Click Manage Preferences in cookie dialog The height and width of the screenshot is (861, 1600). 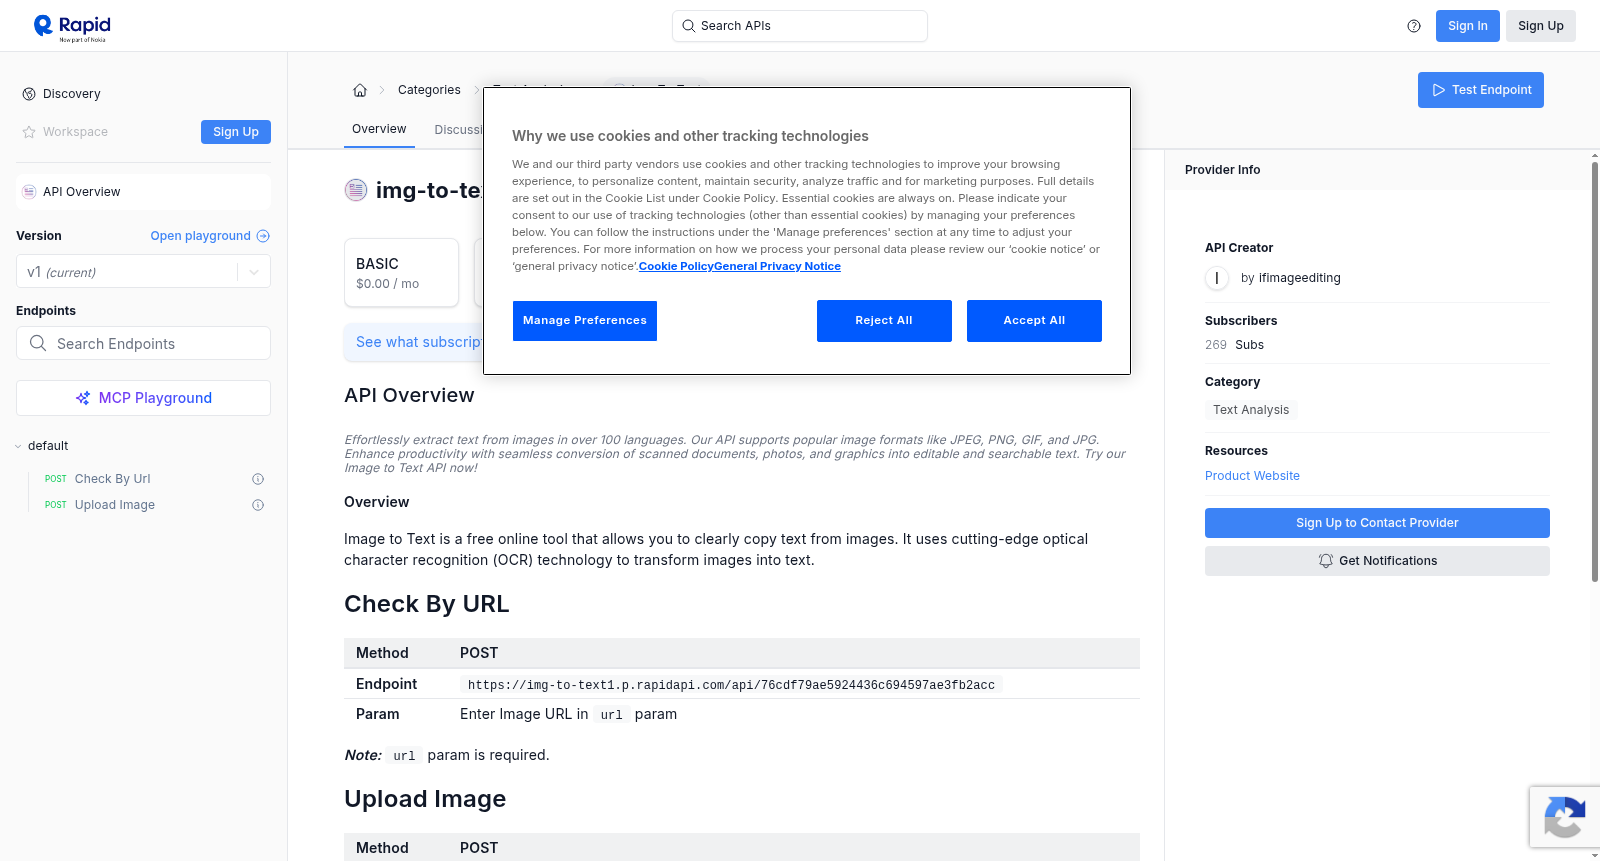tap(585, 321)
